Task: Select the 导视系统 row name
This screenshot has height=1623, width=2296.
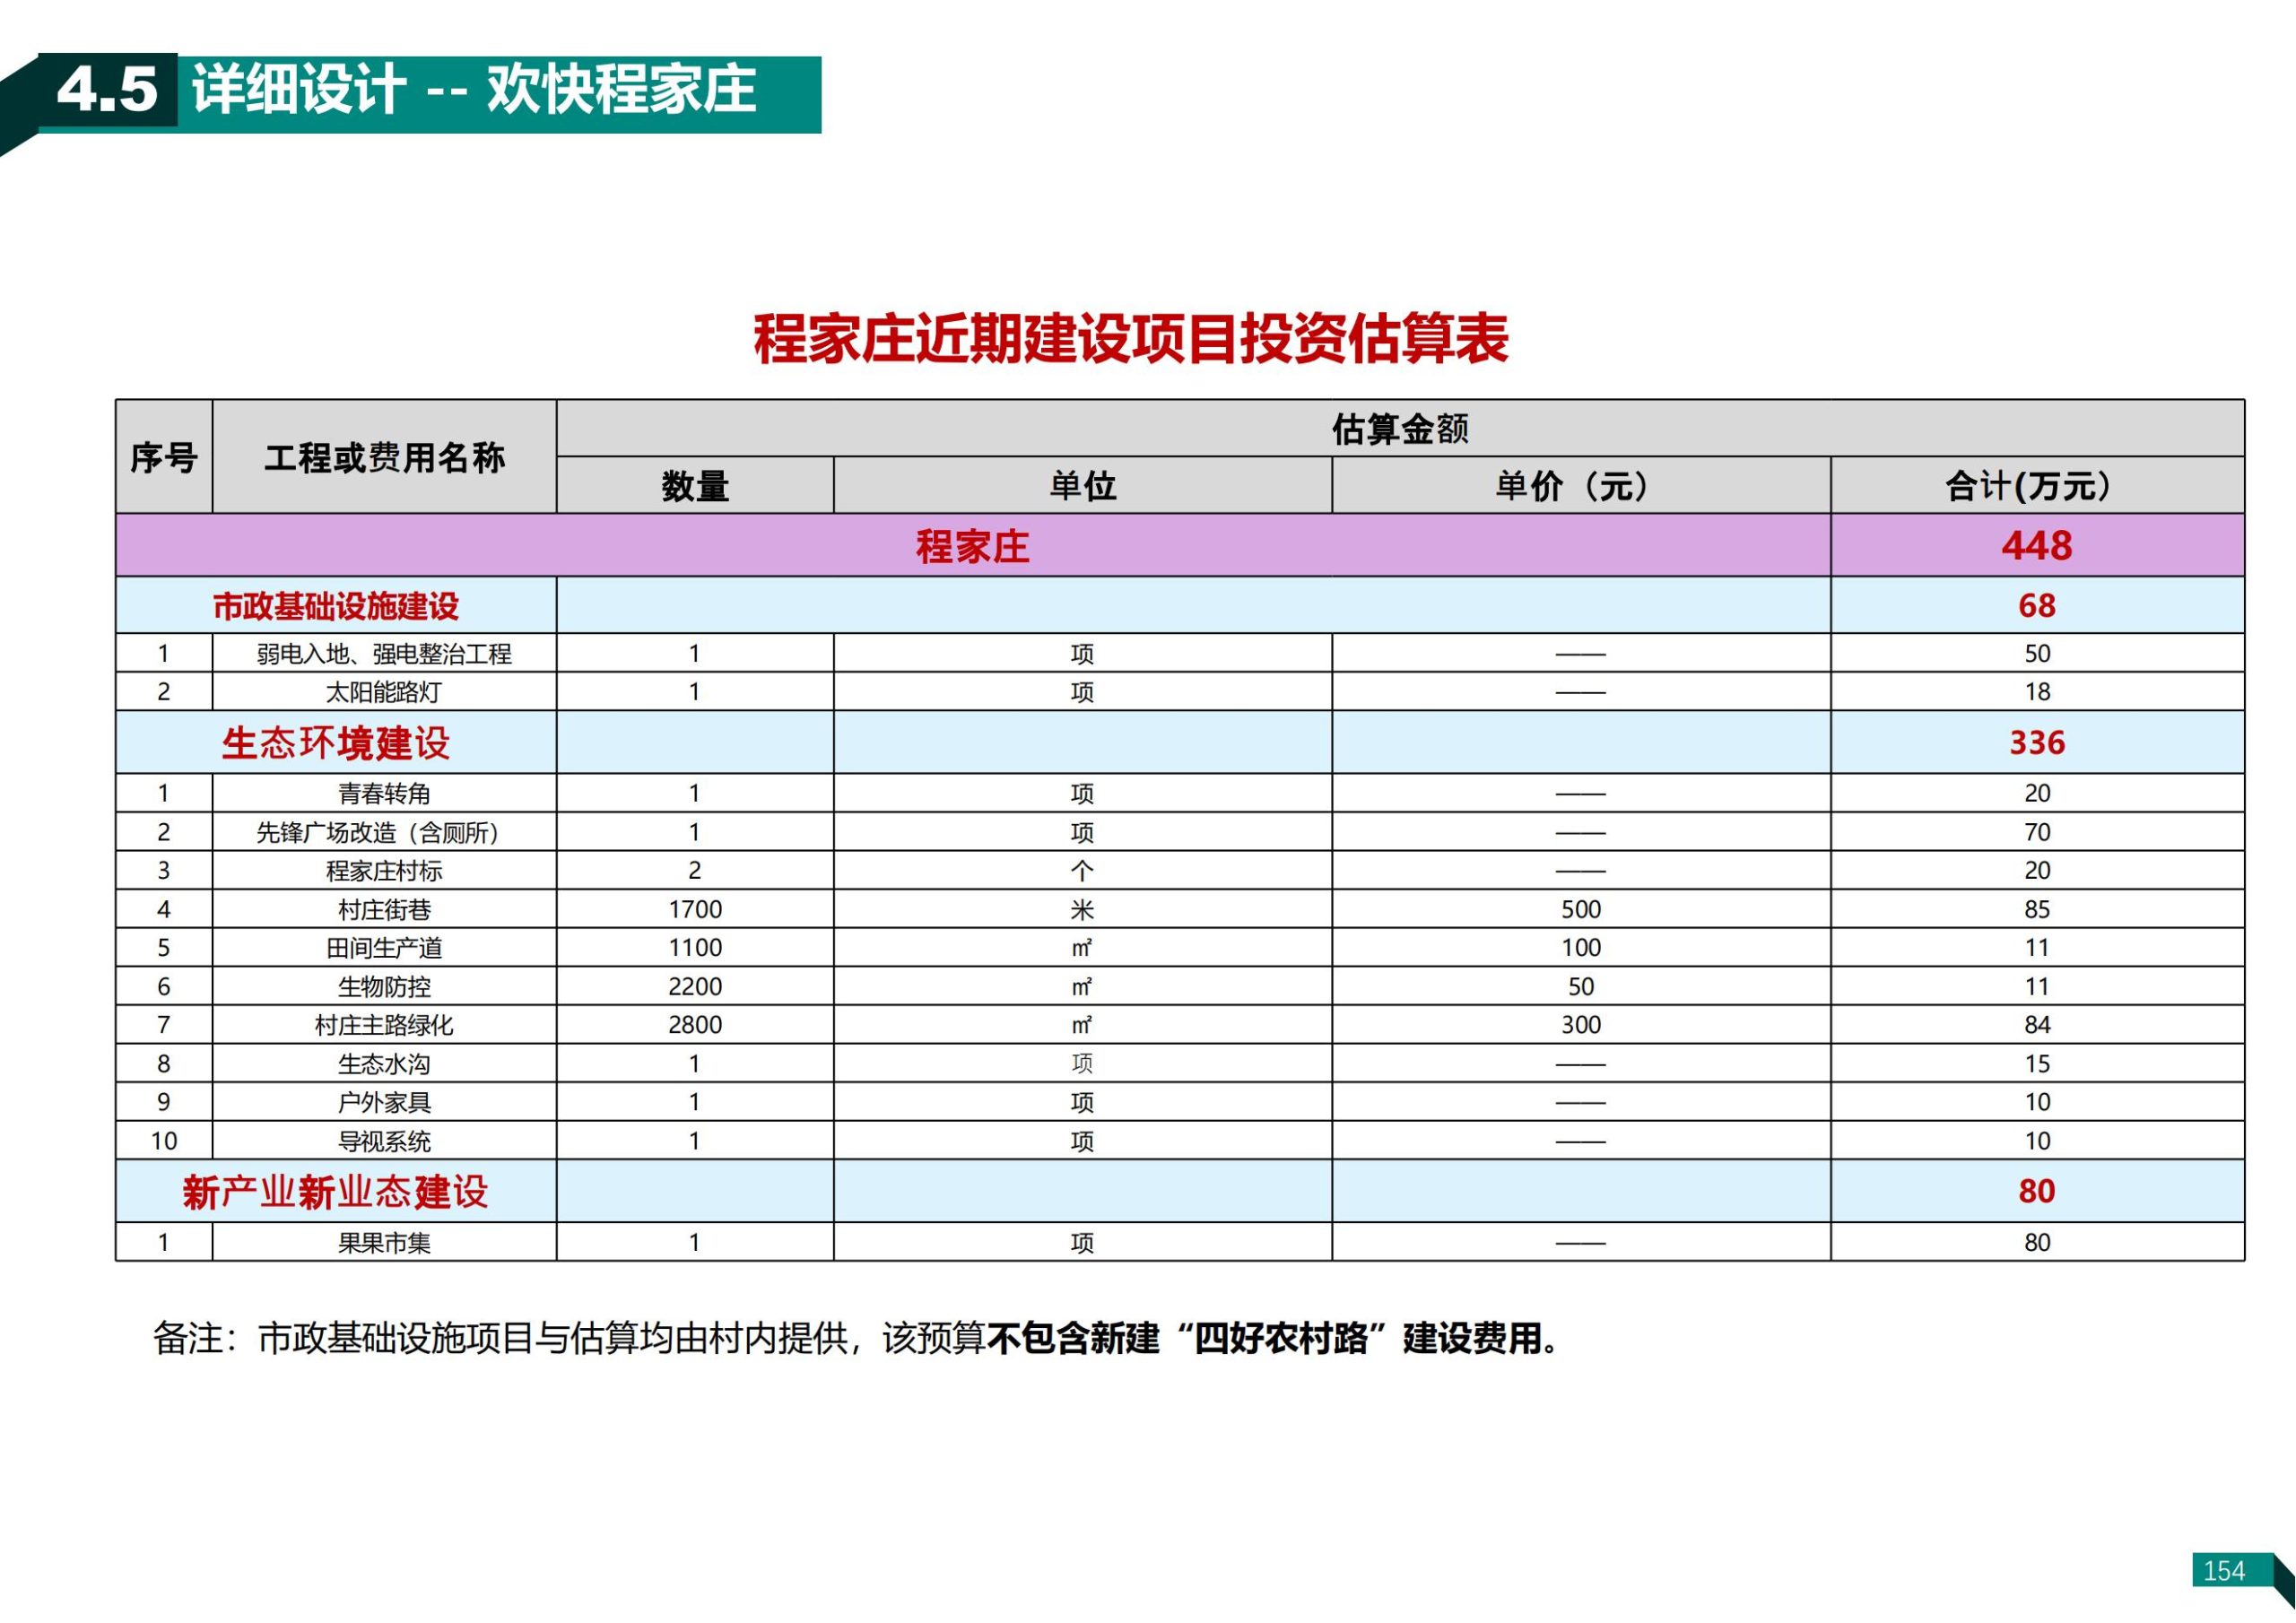Action: pyautogui.click(x=384, y=1142)
